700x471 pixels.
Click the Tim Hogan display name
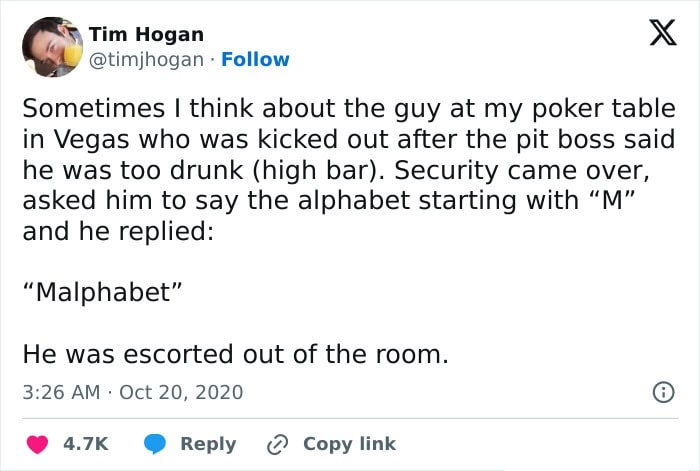146,34
